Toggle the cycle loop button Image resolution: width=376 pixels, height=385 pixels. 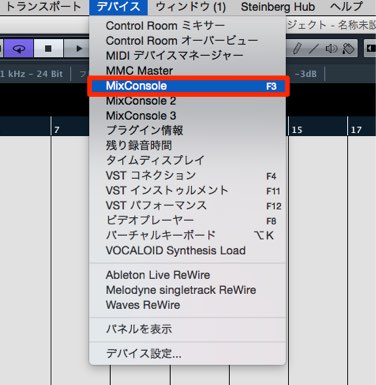point(19,49)
